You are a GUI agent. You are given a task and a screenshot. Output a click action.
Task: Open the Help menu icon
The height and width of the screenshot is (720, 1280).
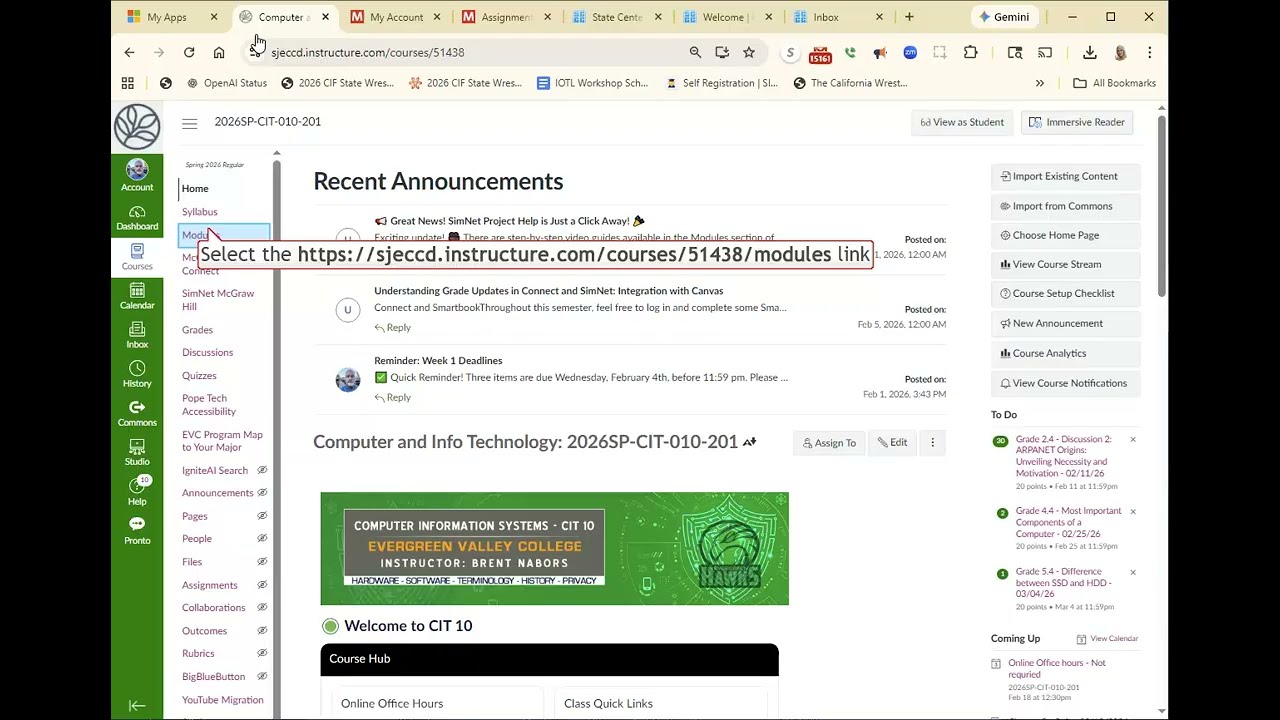[x=137, y=491]
